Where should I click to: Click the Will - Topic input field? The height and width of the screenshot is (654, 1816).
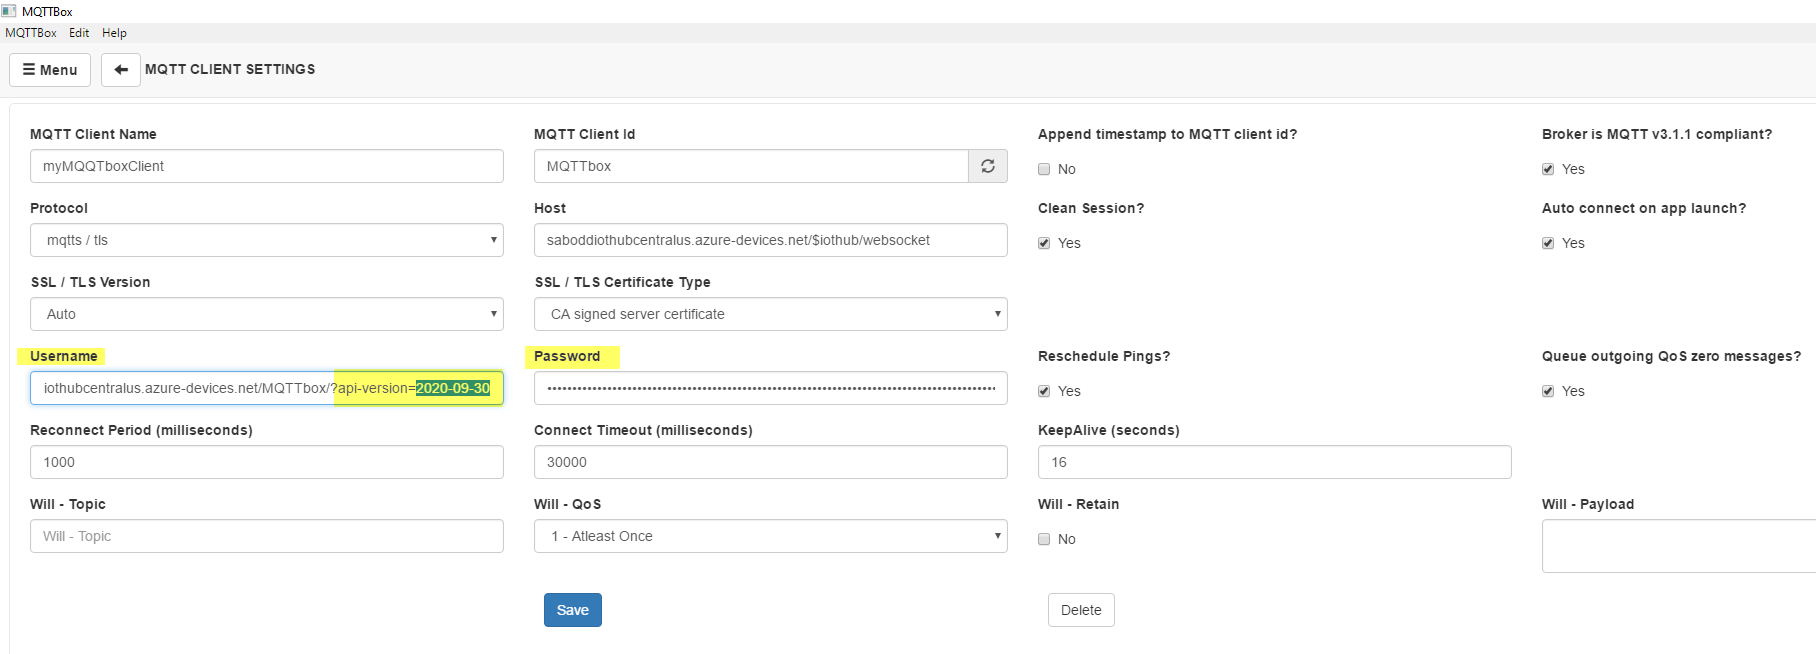coord(267,536)
